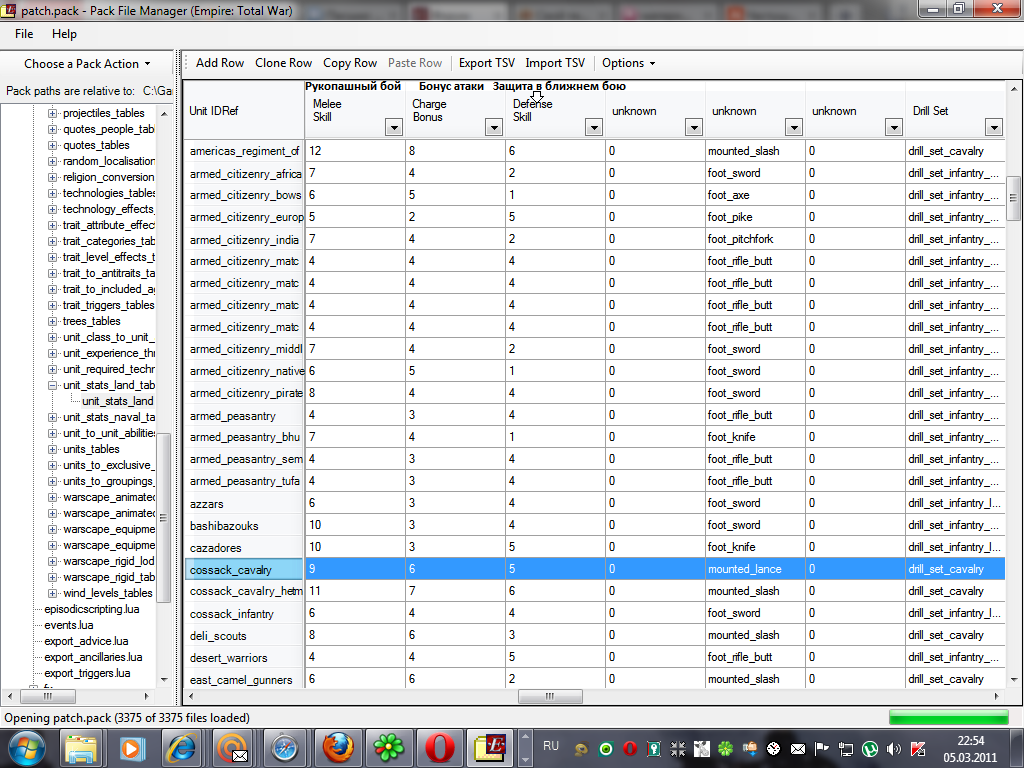Collapse the unit_stats_land_tab tree node

coord(52,385)
